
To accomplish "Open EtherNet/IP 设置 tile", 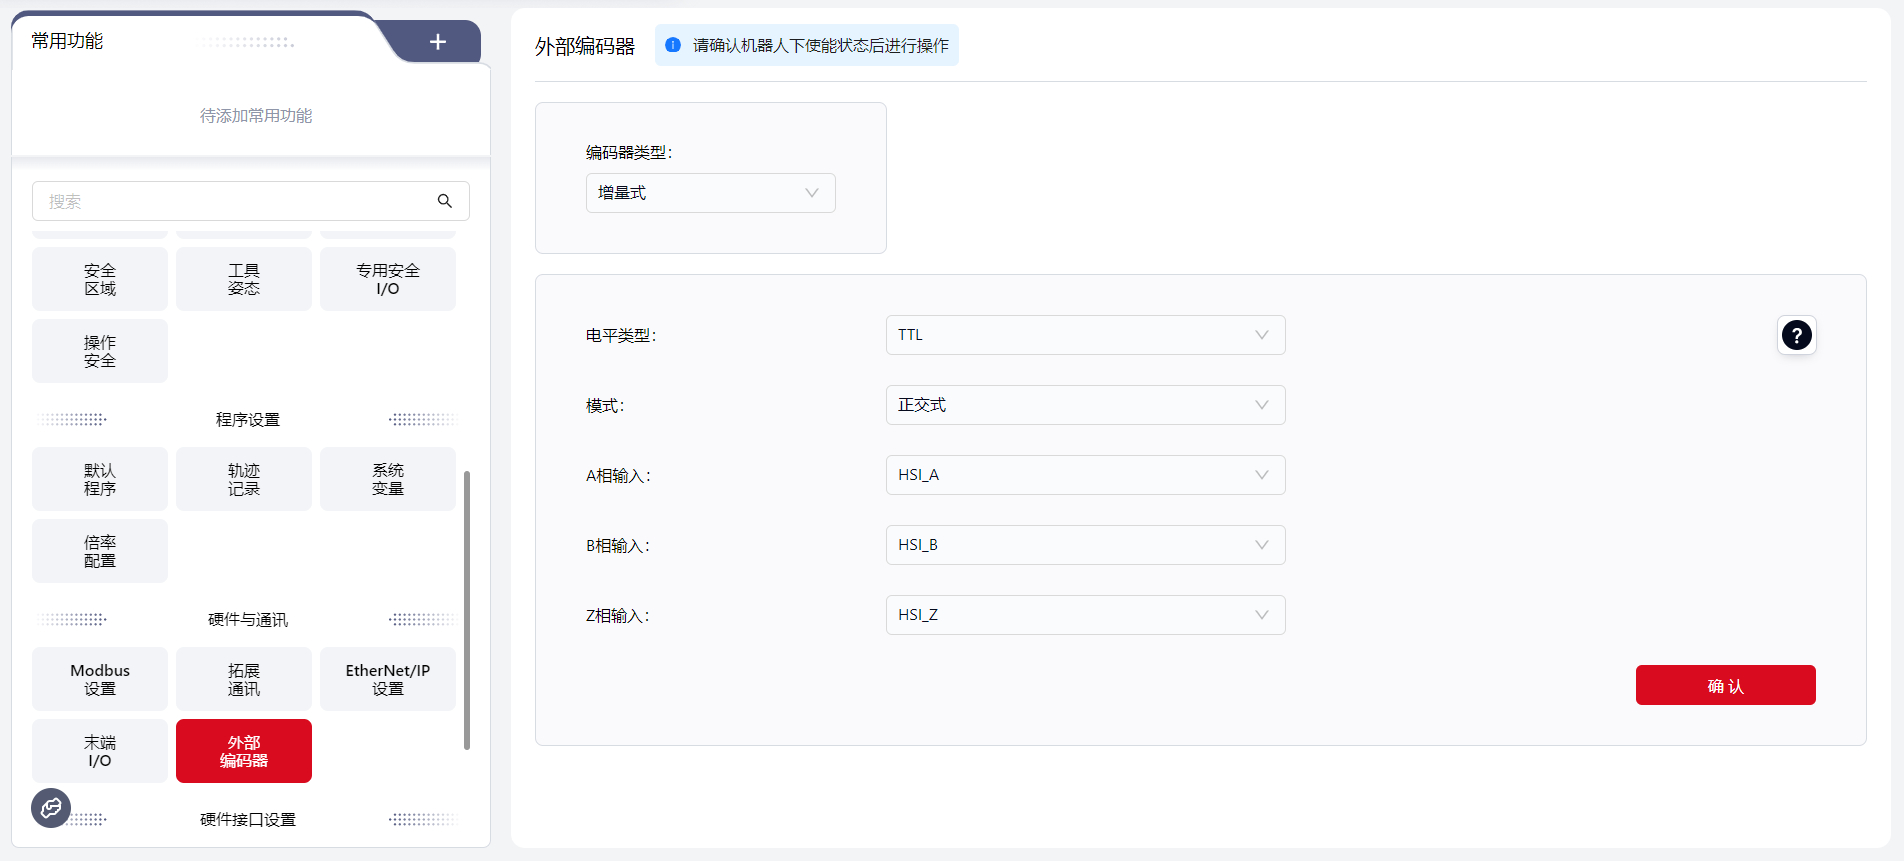I will (388, 679).
